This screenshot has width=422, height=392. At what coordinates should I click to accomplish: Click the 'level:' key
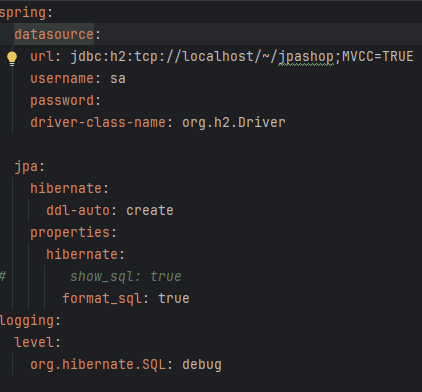tap(37, 342)
